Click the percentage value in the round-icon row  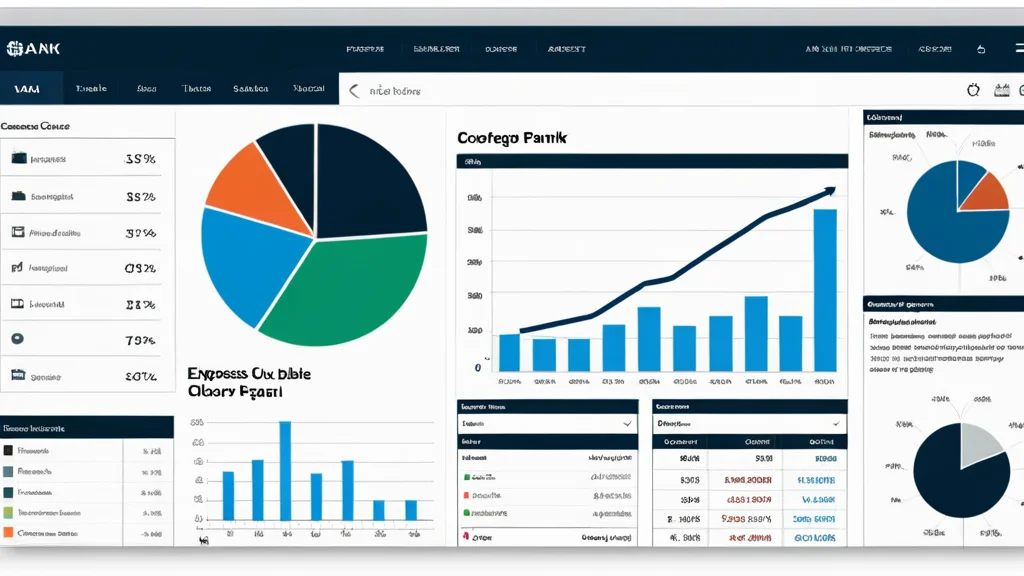[140, 340]
